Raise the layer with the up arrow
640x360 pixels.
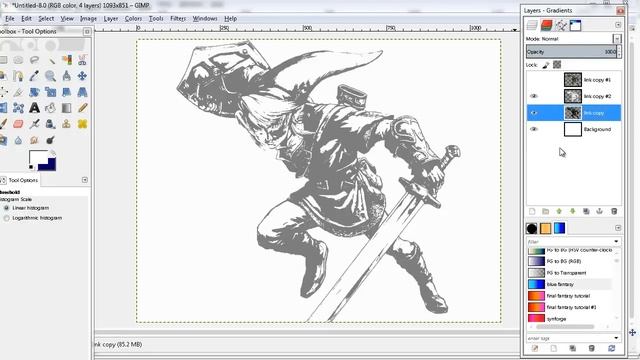[x=559, y=211]
